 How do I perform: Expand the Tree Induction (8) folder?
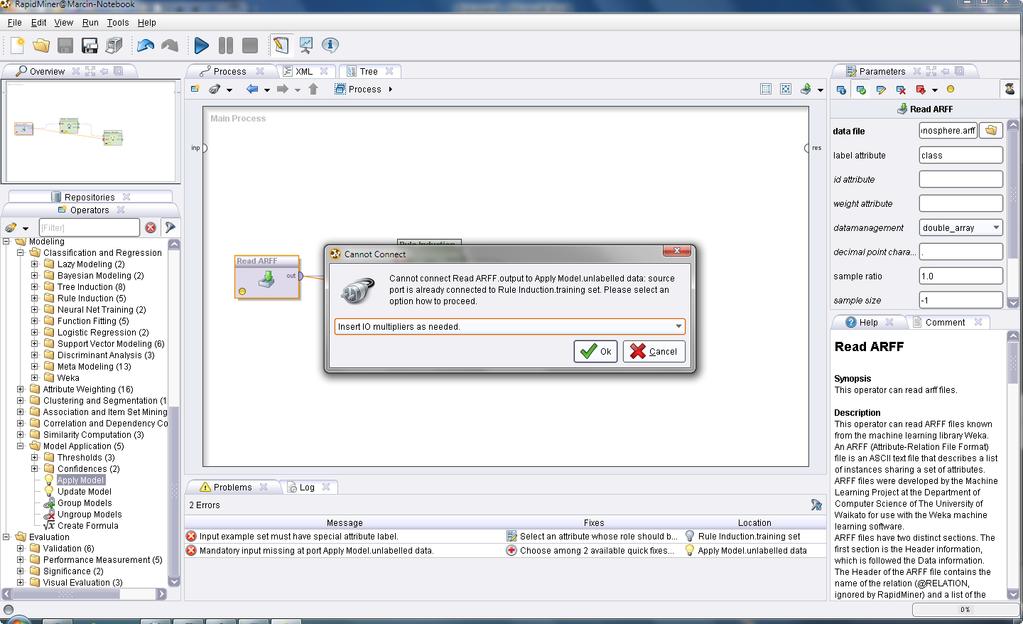[35, 287]
